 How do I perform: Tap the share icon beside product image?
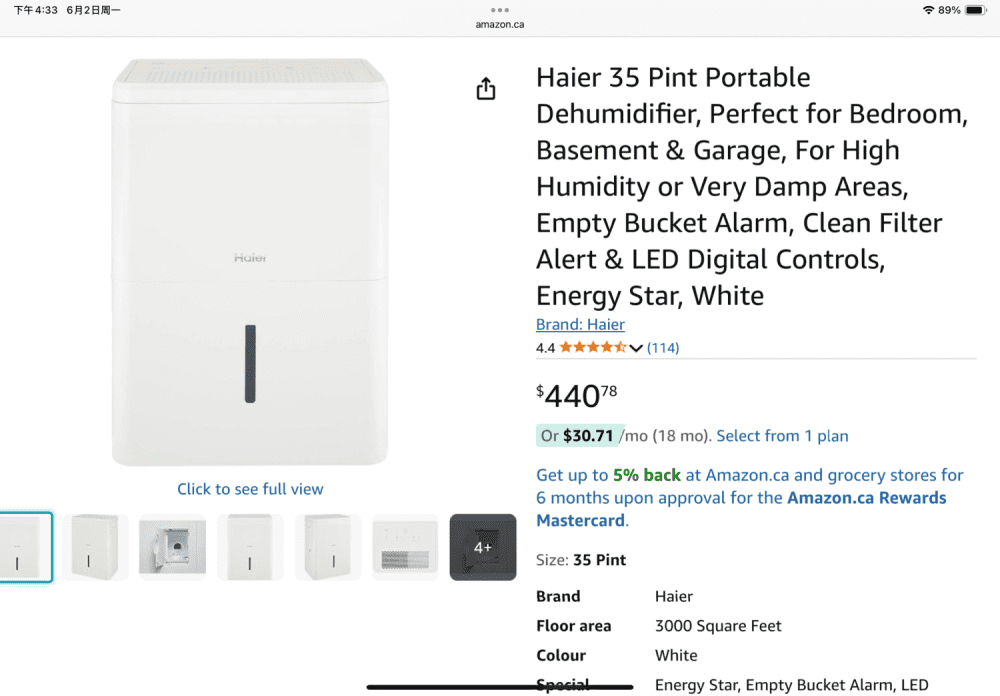point(486,89)
